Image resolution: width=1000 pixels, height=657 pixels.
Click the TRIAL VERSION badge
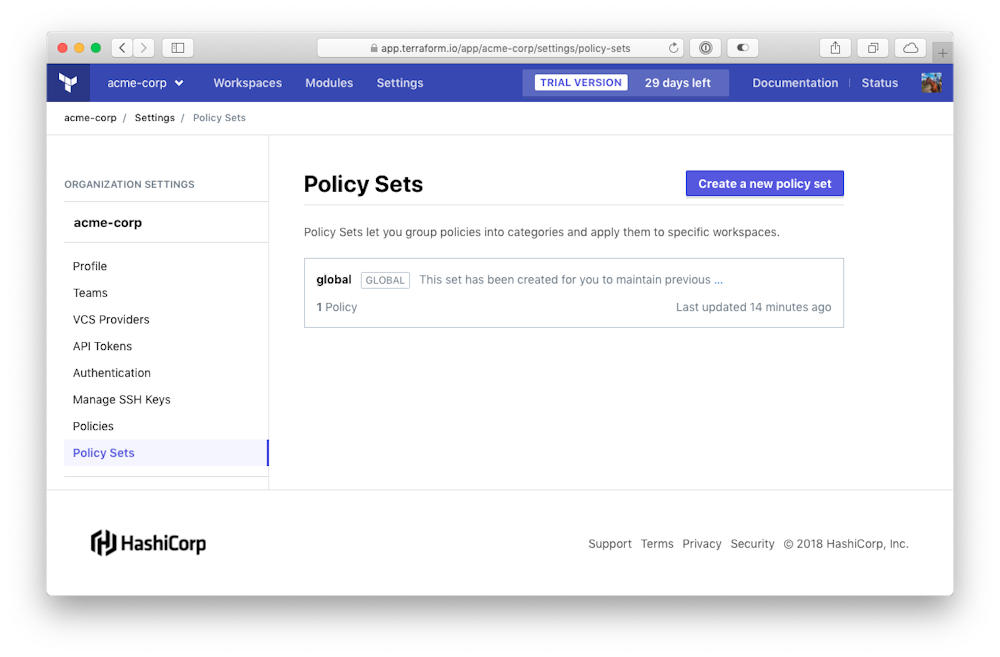point(581,82)
